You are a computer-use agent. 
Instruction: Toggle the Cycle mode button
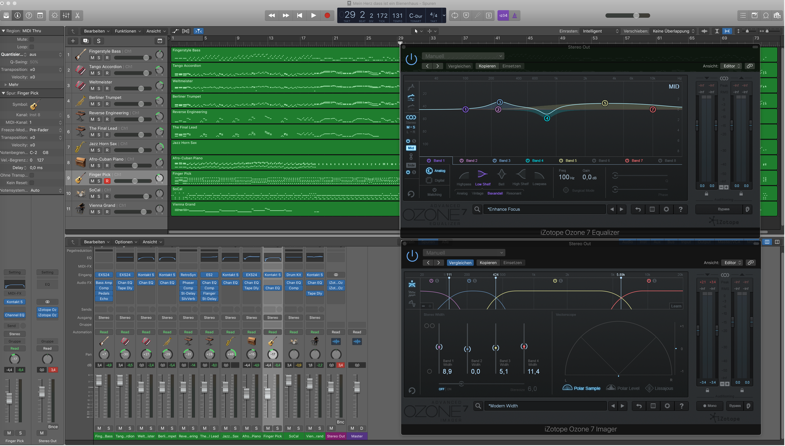pyautogui.click(x=455, y=16)
